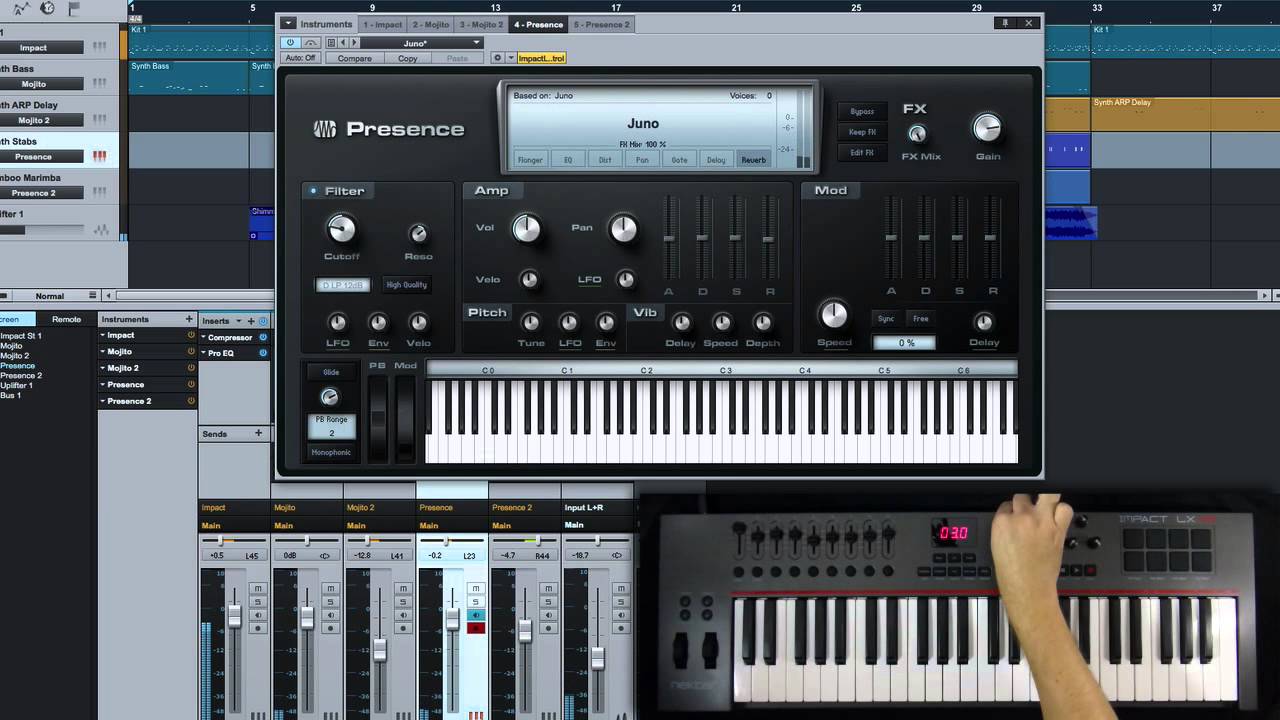Go to the next preset arrow

point(354,43)
